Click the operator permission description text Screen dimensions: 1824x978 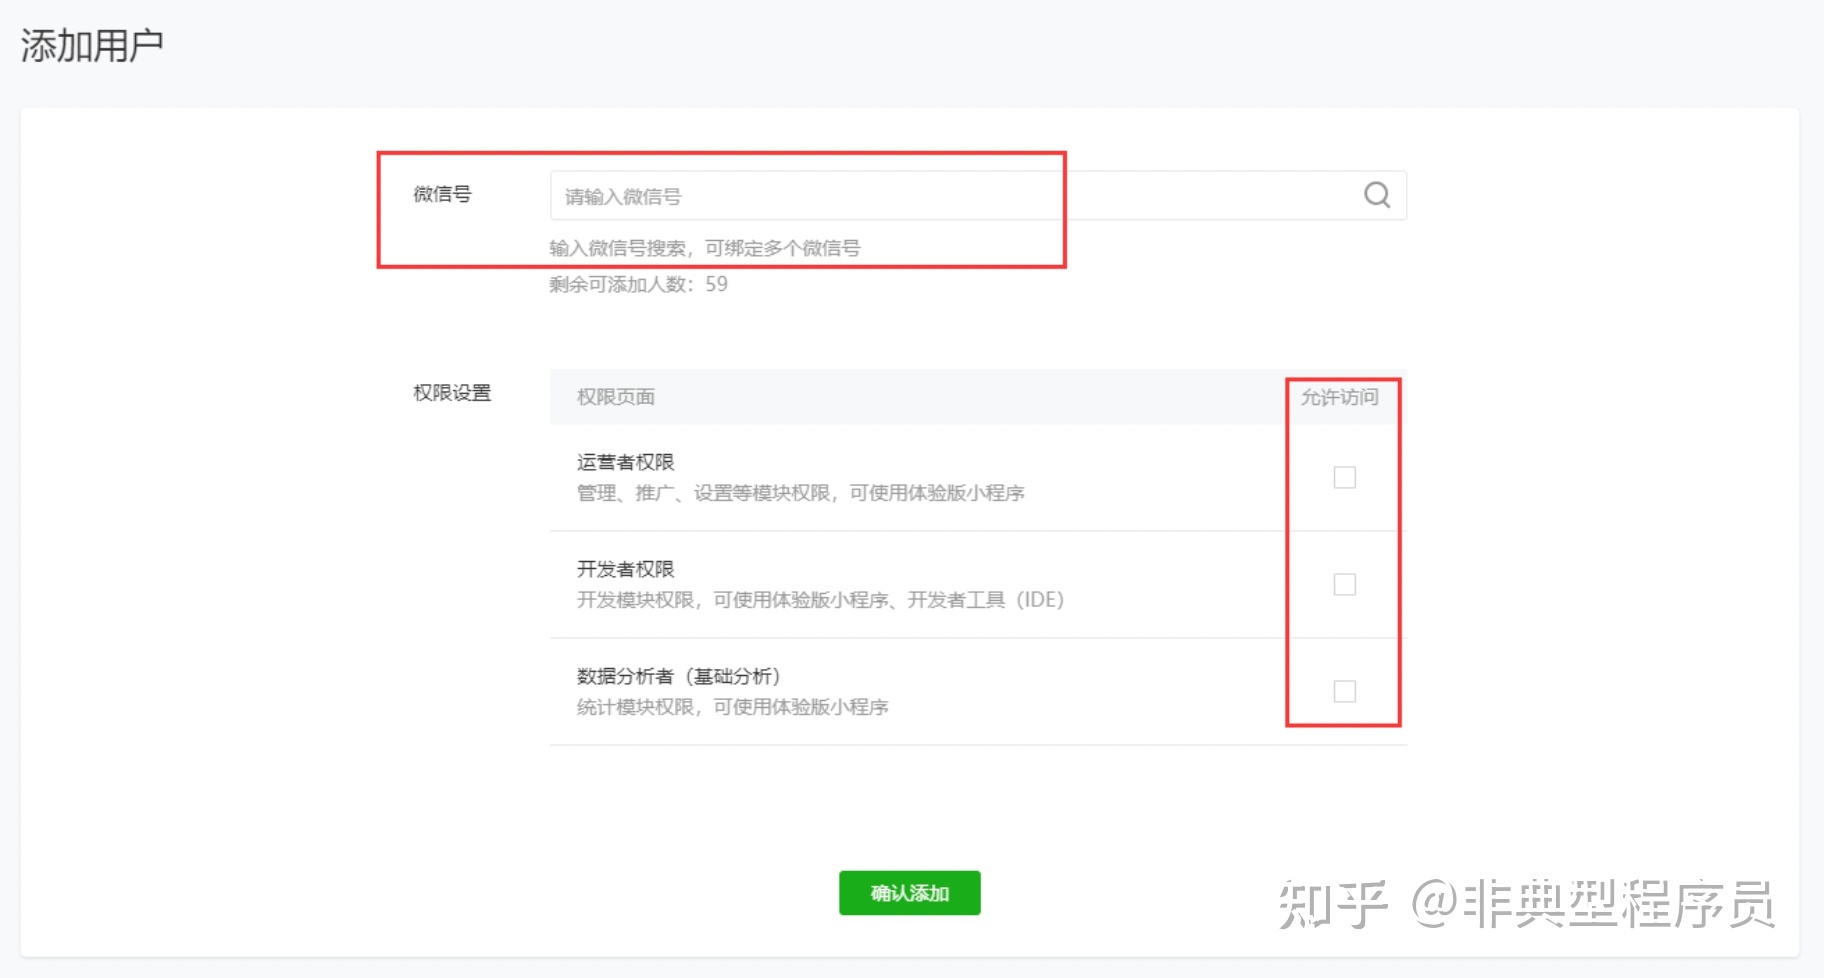click(x=800, y=492)
